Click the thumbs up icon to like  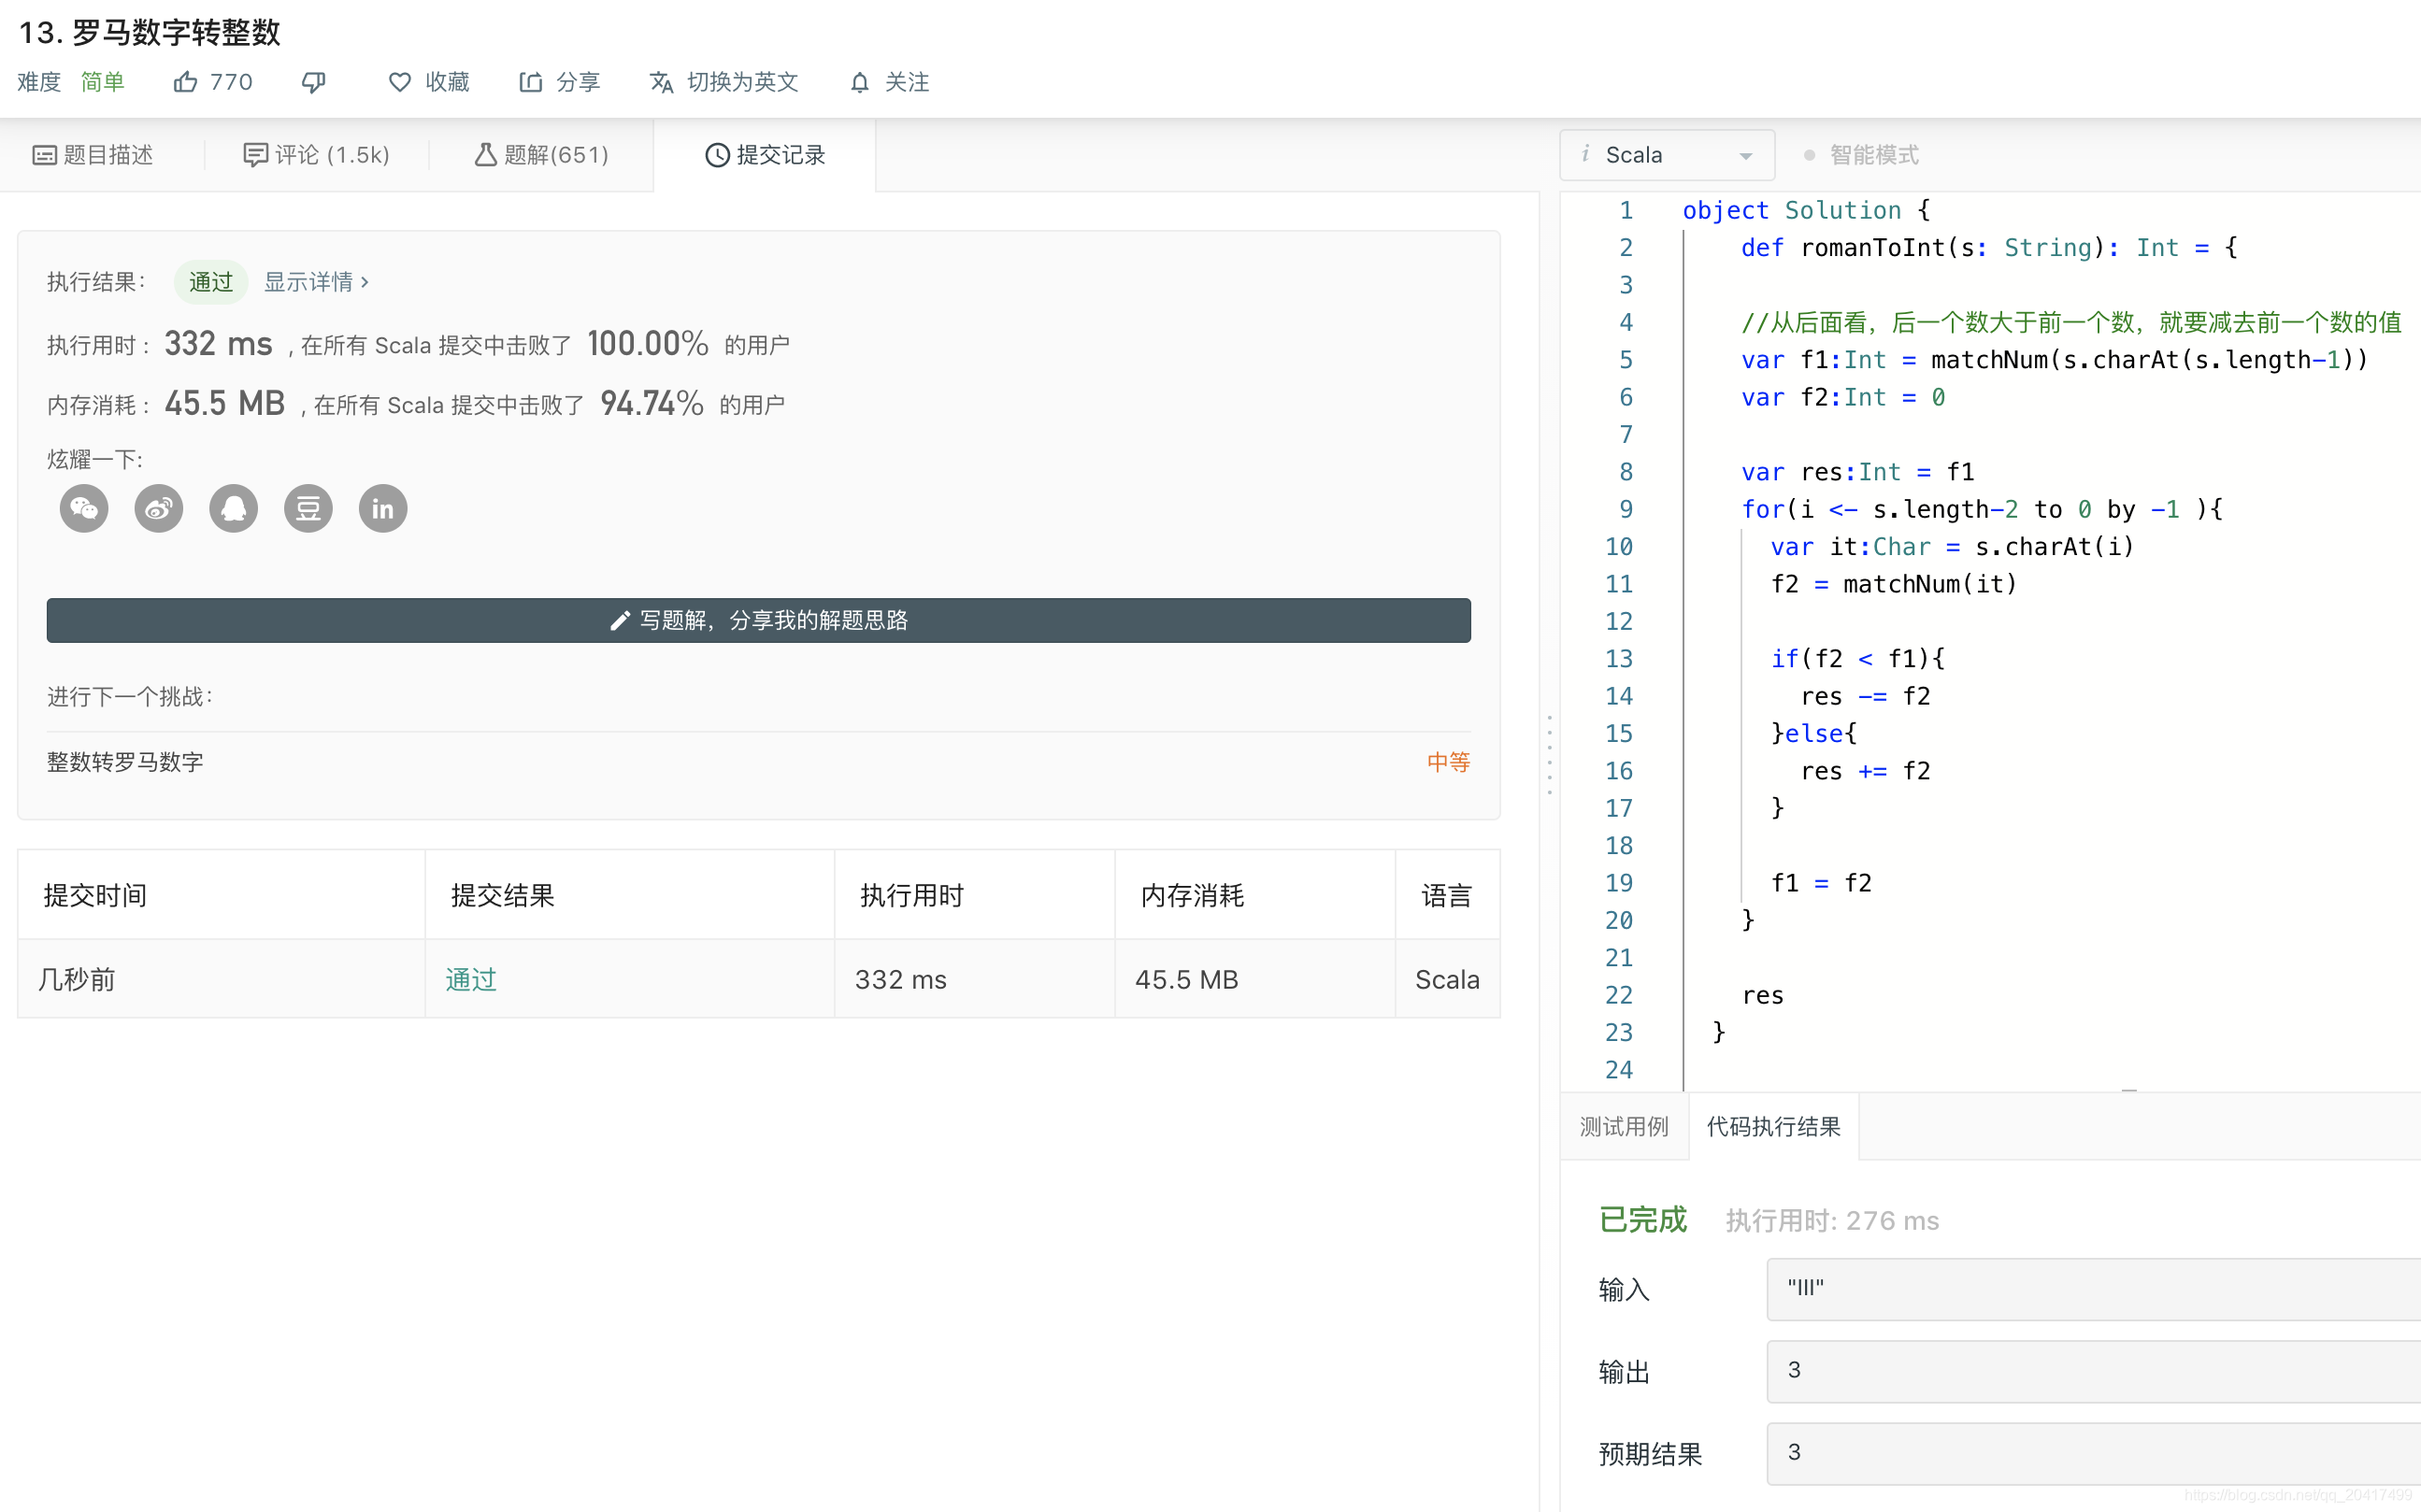click(186, 82)
